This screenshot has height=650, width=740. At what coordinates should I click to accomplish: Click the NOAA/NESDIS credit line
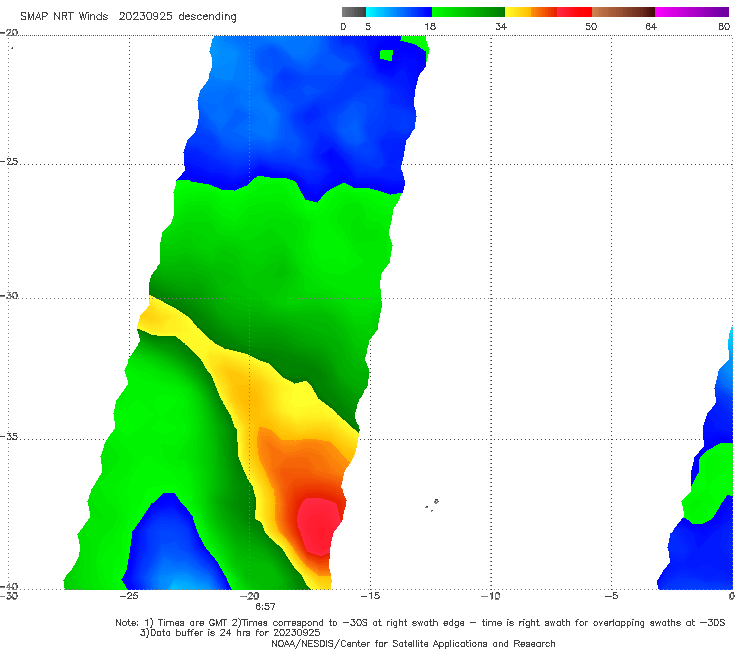(413, 644)
